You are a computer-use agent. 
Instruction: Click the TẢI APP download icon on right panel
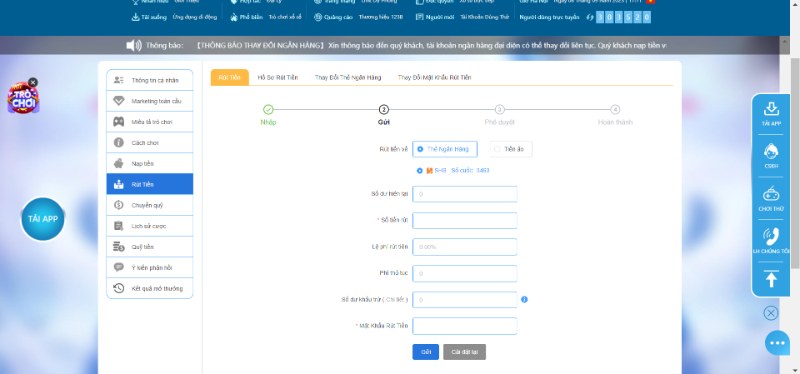[771, 109]
